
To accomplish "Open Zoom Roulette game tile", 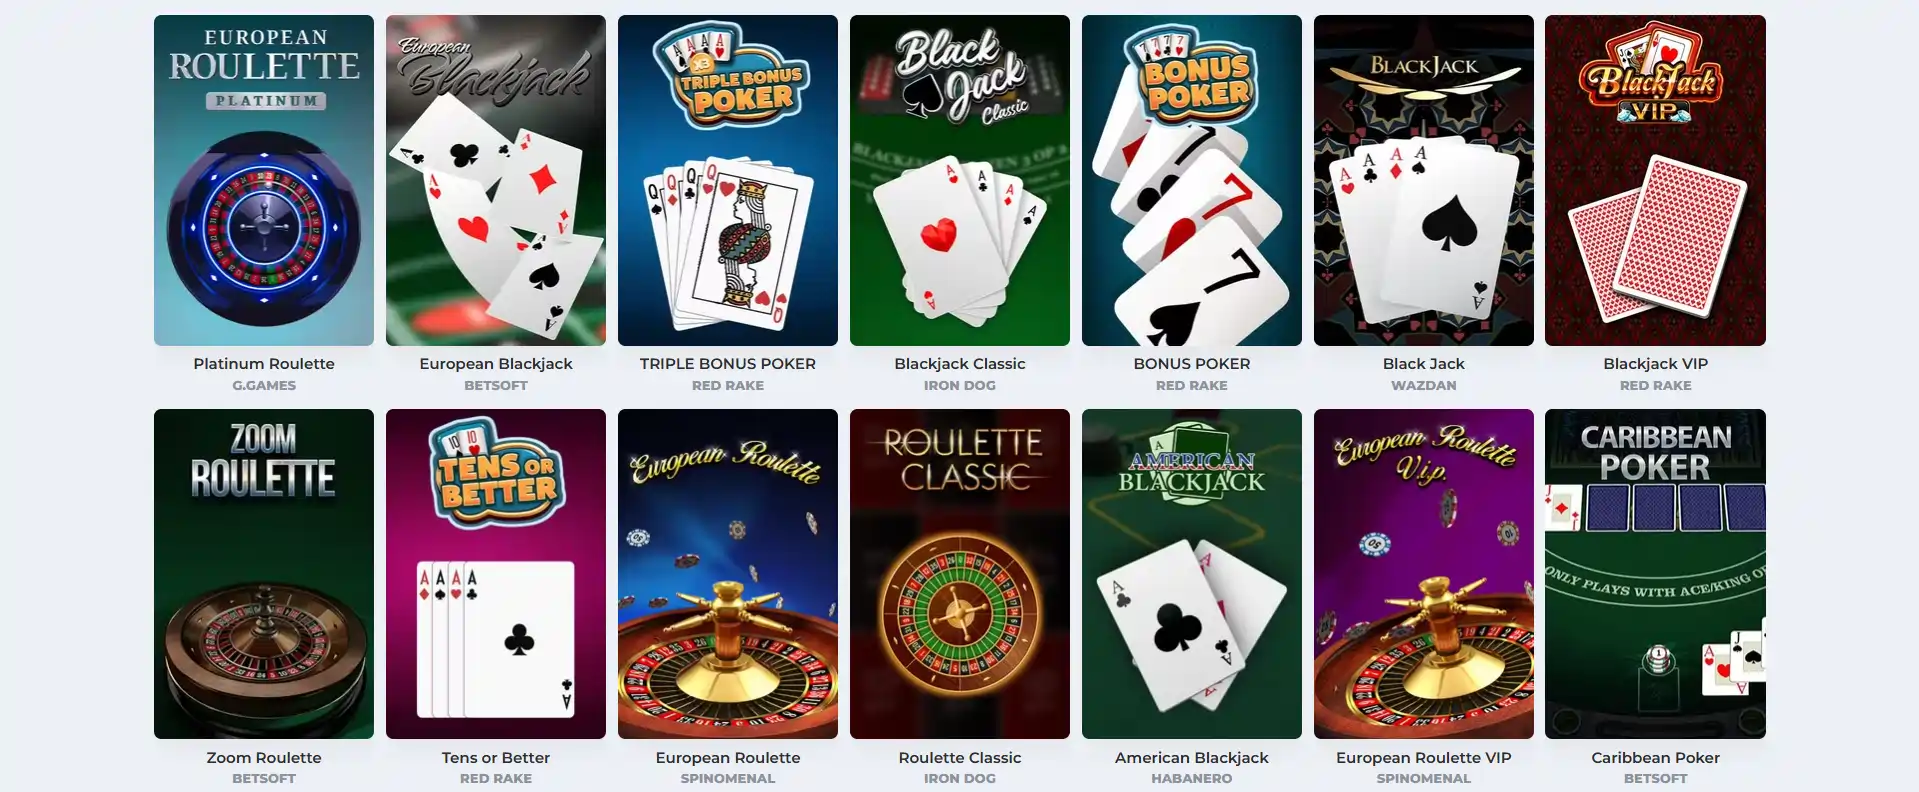I will (264, 574).
